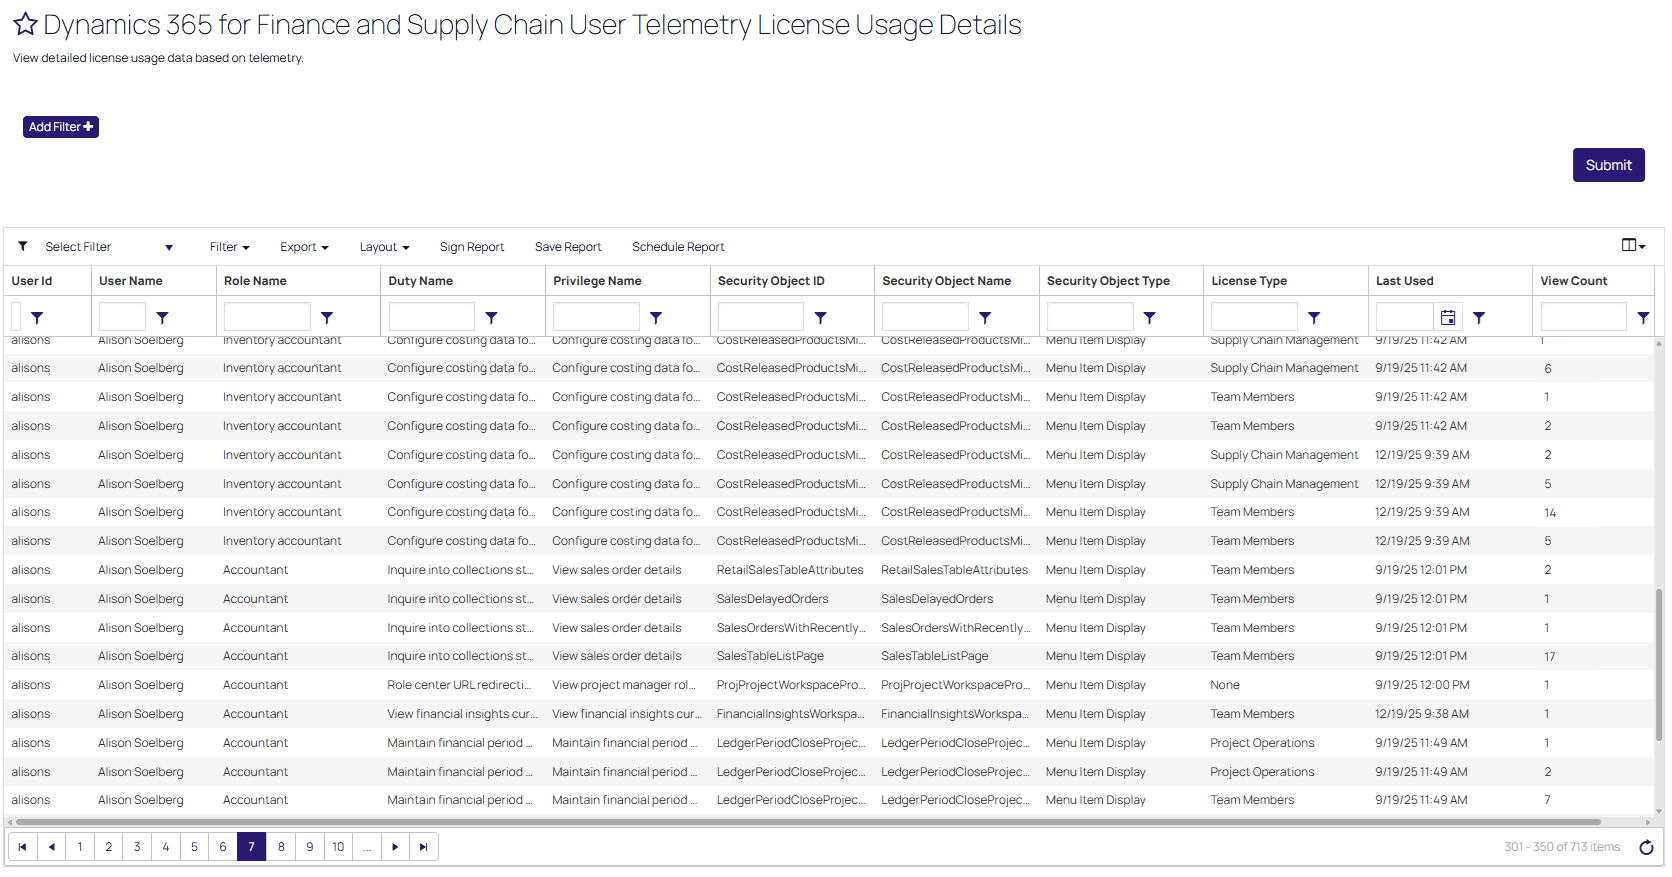Open the Export dropdown menu
This screenshot has height=877, width=1672.
[304, 248]
